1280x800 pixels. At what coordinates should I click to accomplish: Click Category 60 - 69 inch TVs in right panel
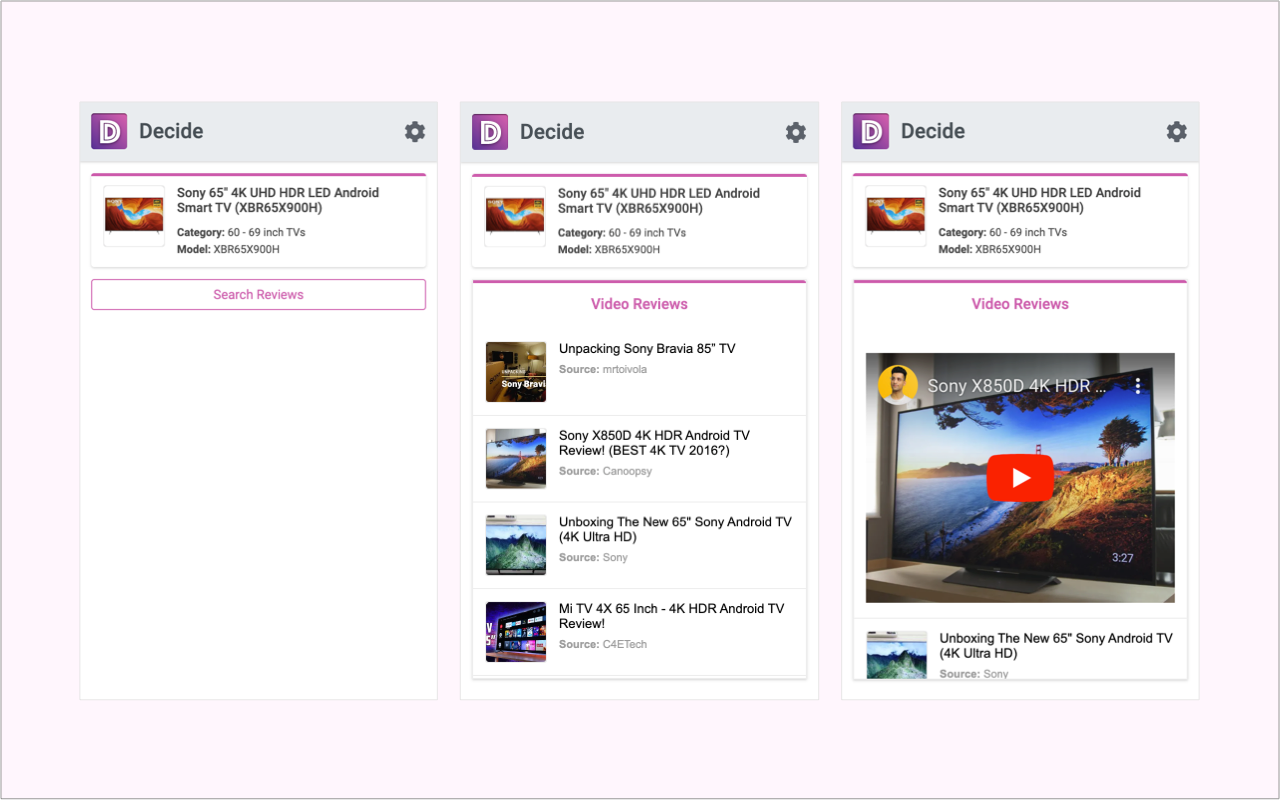1003,233
